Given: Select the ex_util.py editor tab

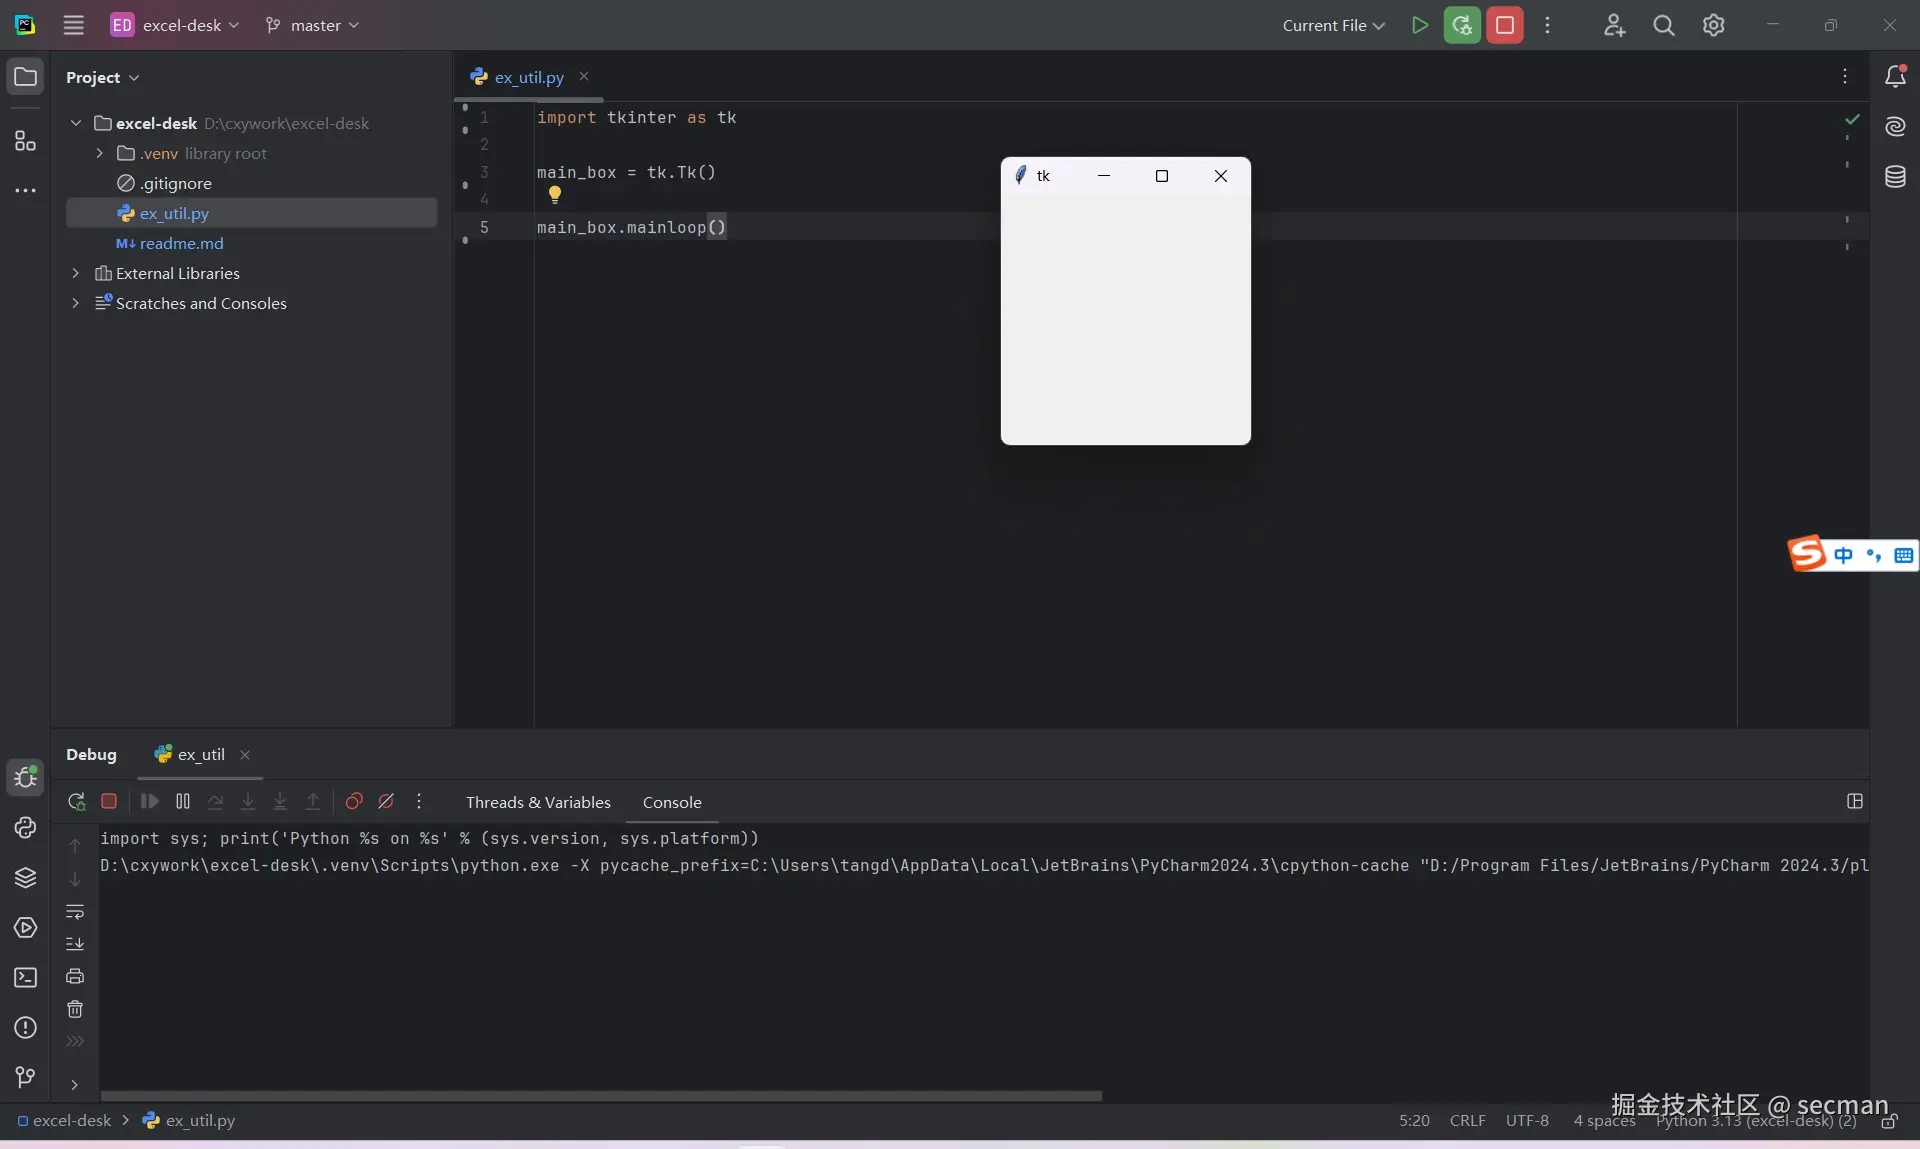Looking at the screenshot, I should (x=528, y=77).
